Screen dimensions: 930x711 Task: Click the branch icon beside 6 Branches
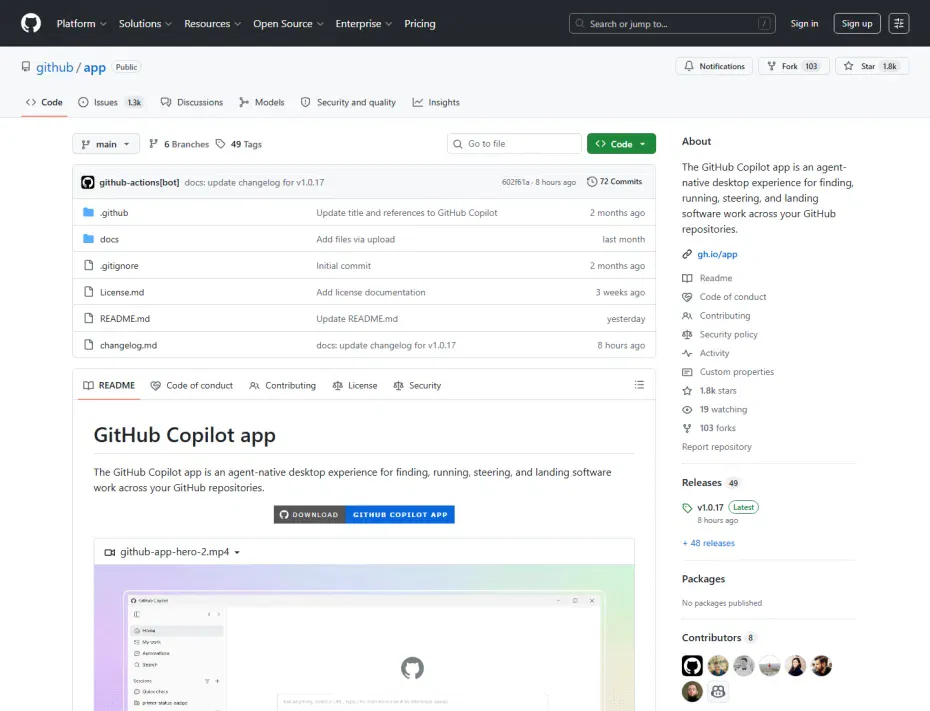154,144
